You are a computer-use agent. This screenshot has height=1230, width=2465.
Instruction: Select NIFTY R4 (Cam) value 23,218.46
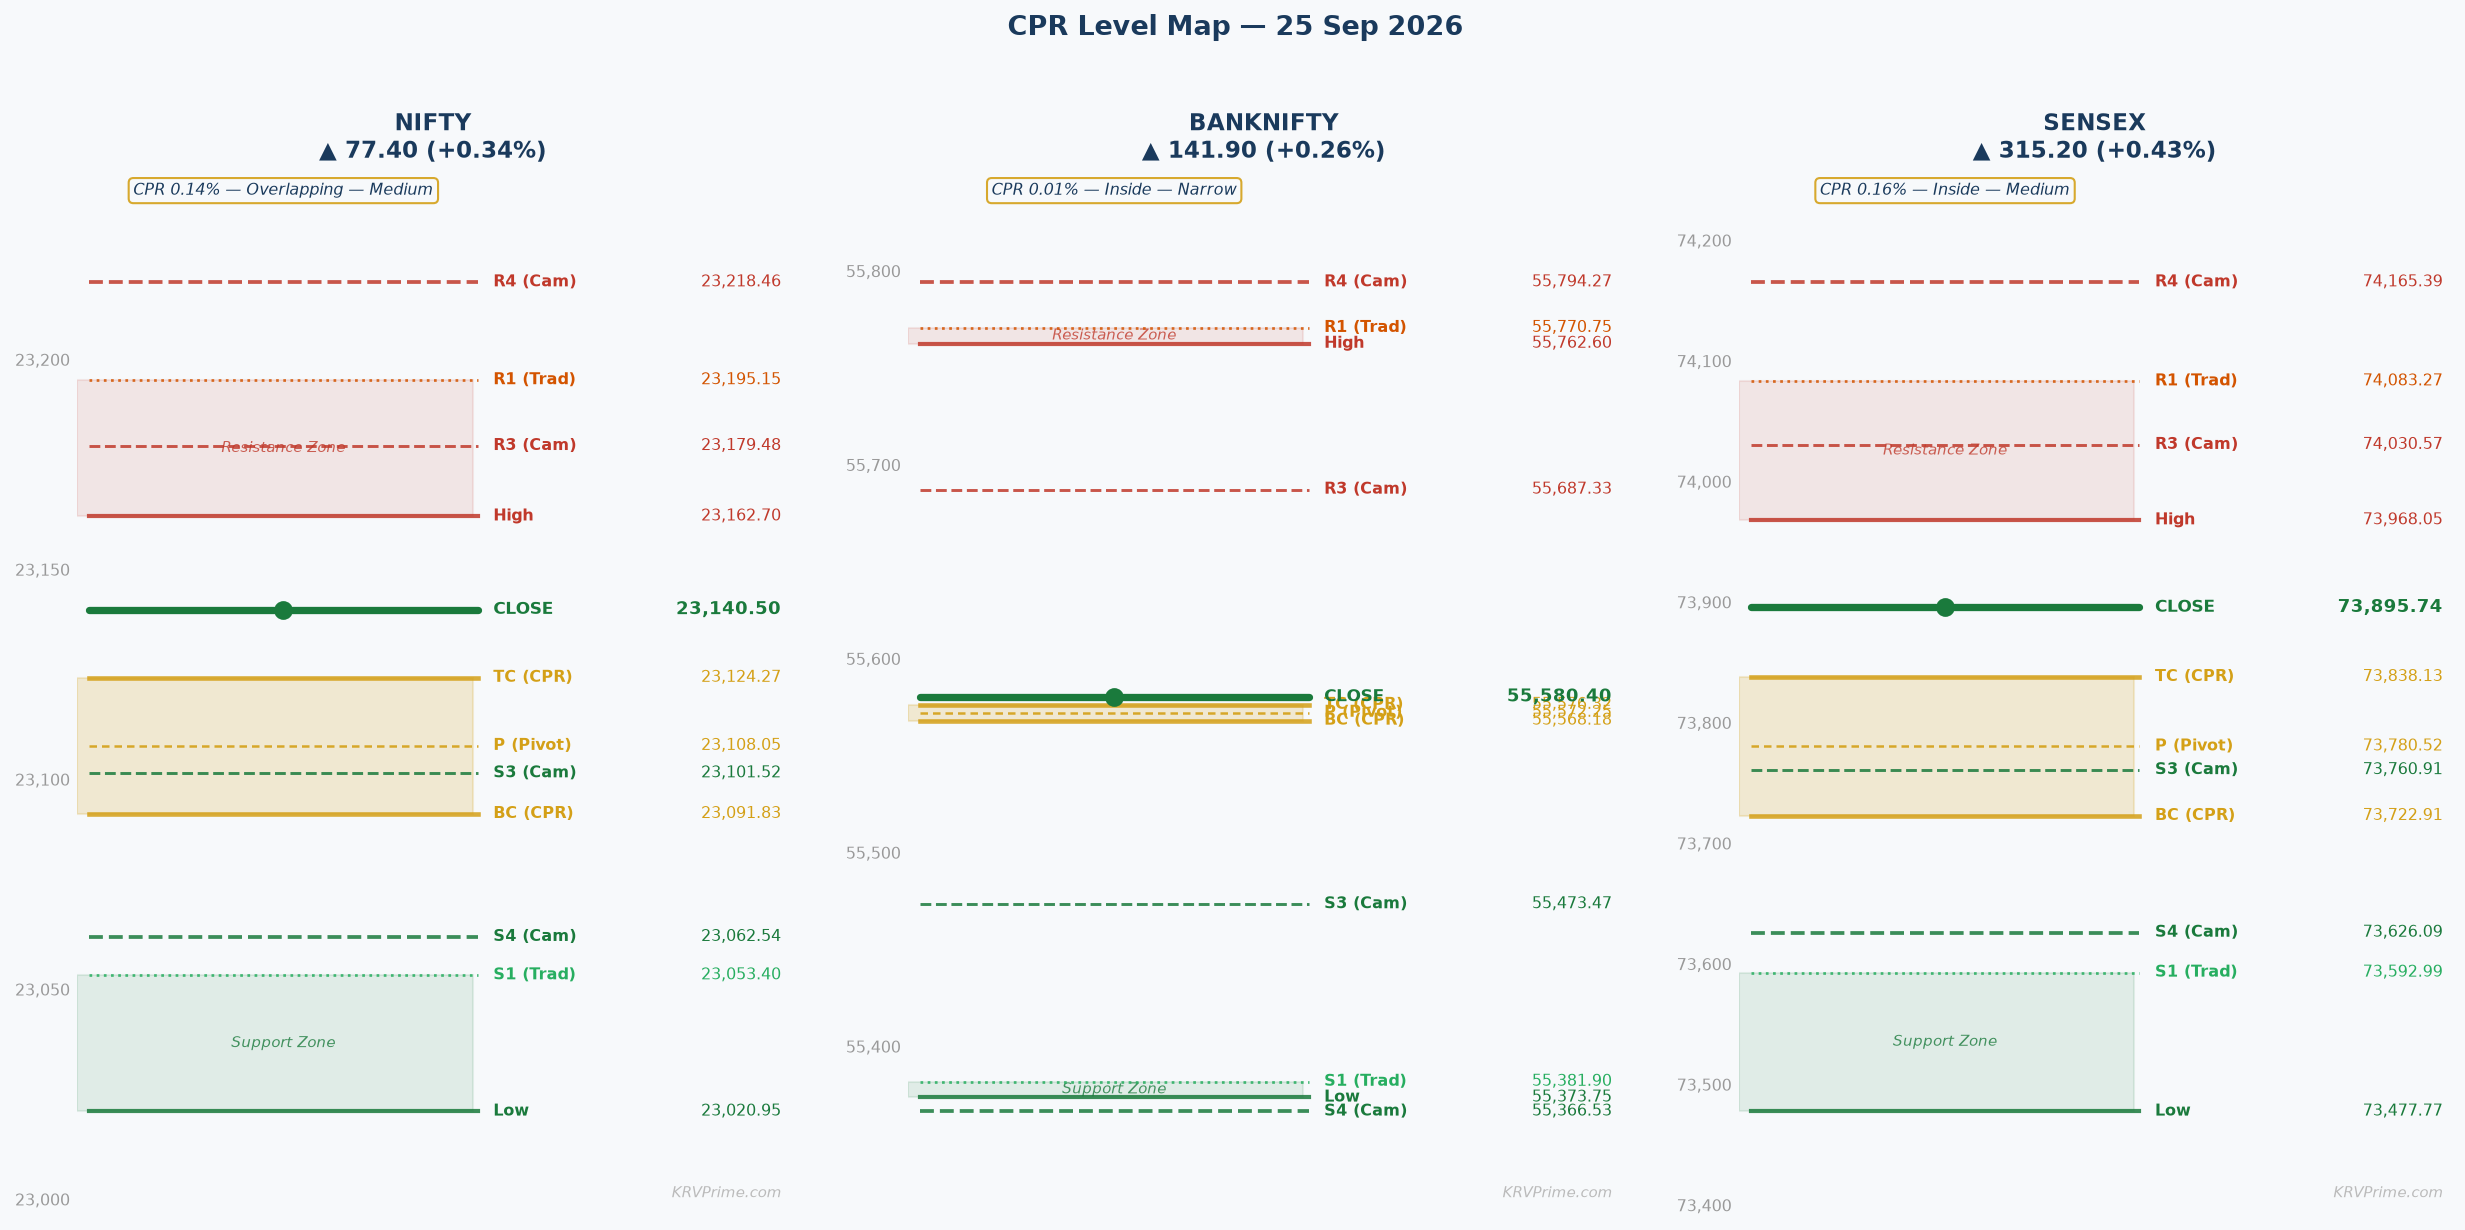pyautogui.click(x=741, y=282)
